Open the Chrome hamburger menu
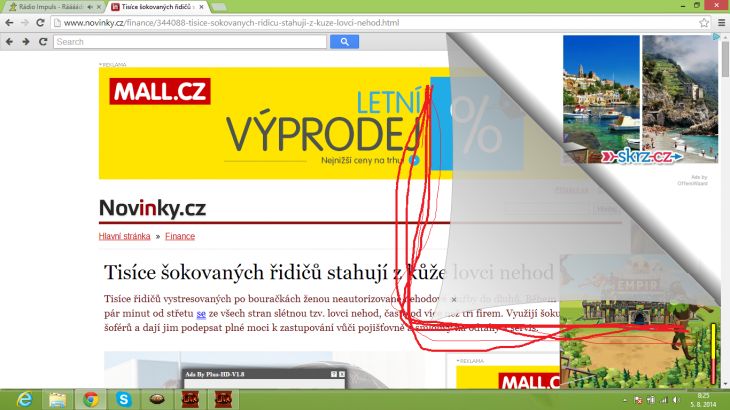The image size is (730, 410). 721,22
